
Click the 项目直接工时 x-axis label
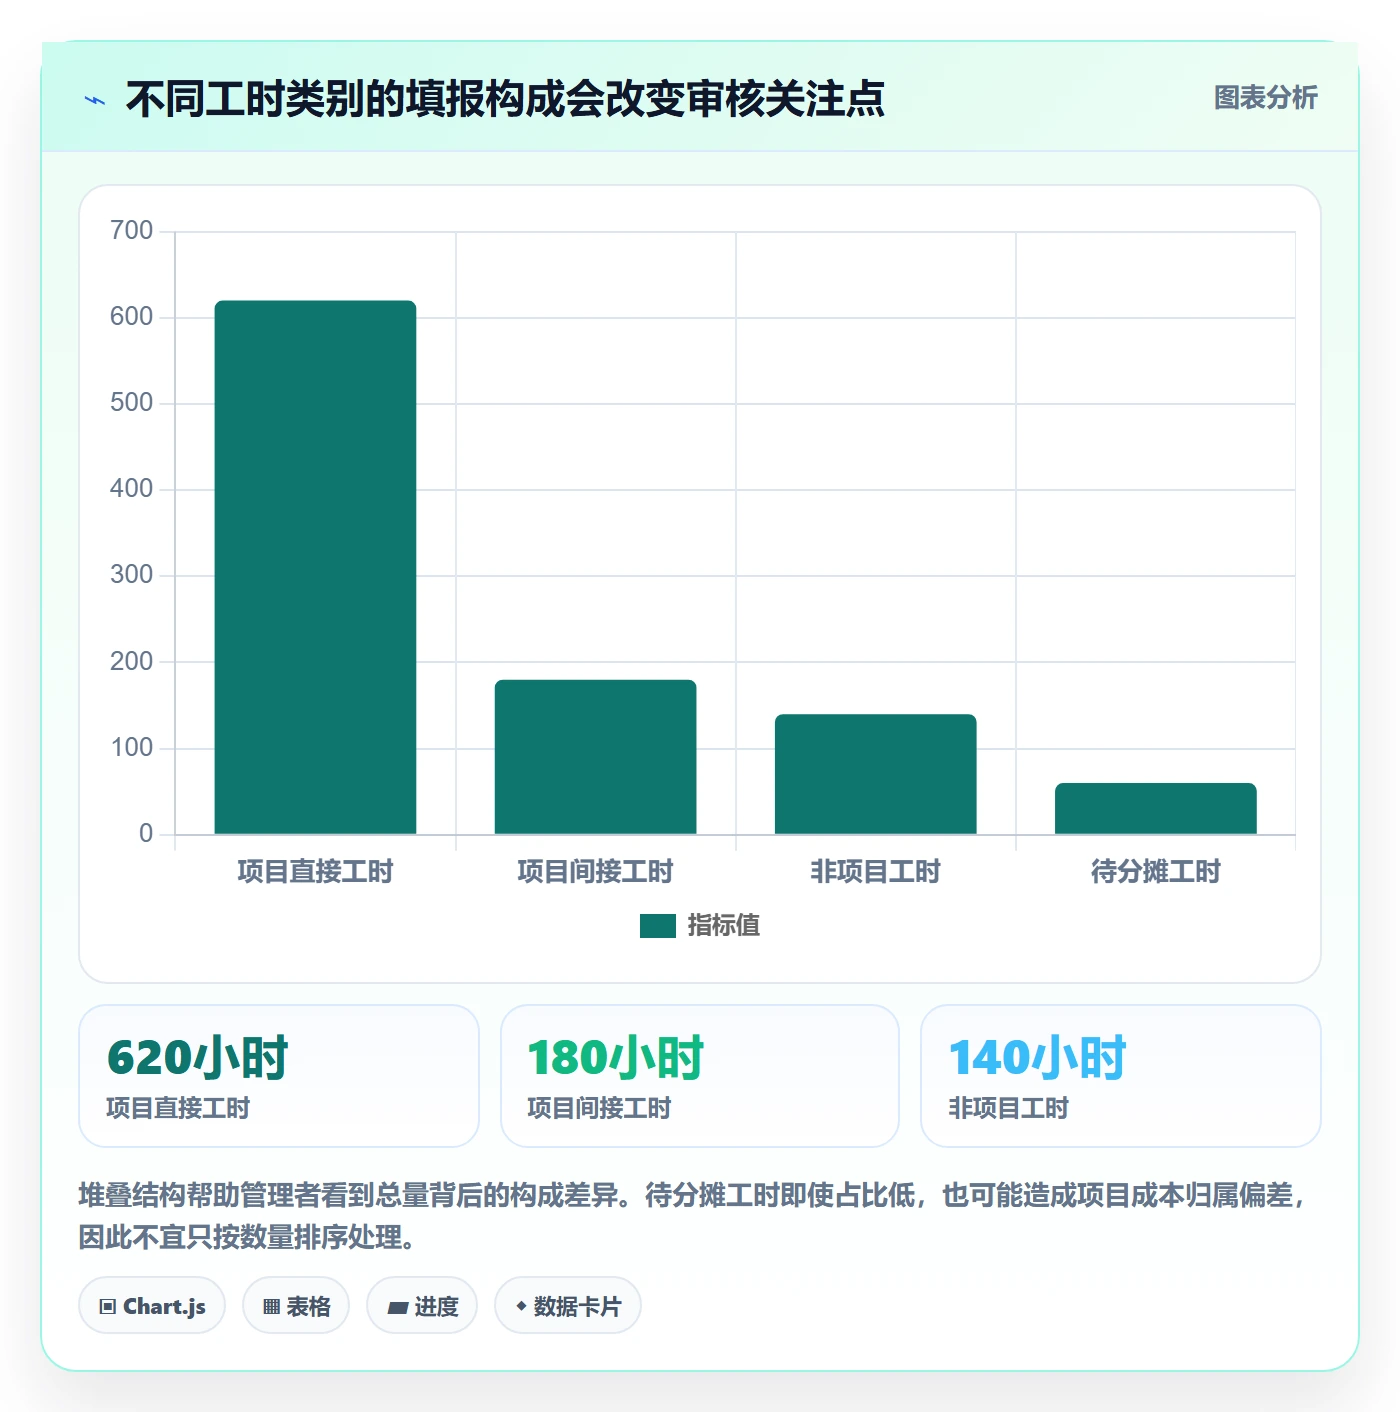click(x=315, y=872)
